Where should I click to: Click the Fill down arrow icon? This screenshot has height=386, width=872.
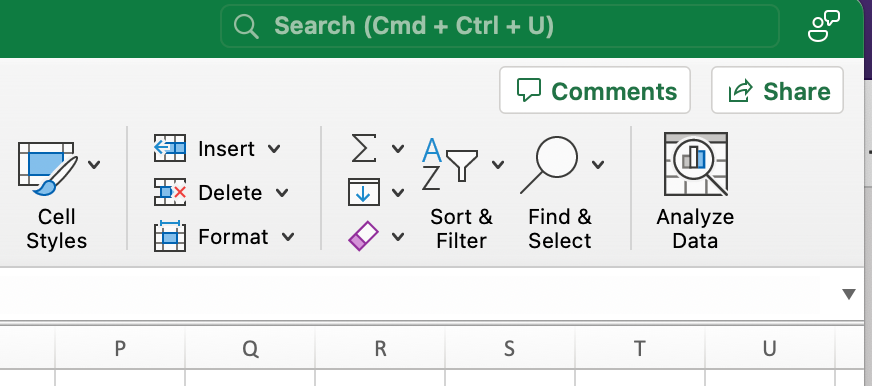tap(364, 192)
